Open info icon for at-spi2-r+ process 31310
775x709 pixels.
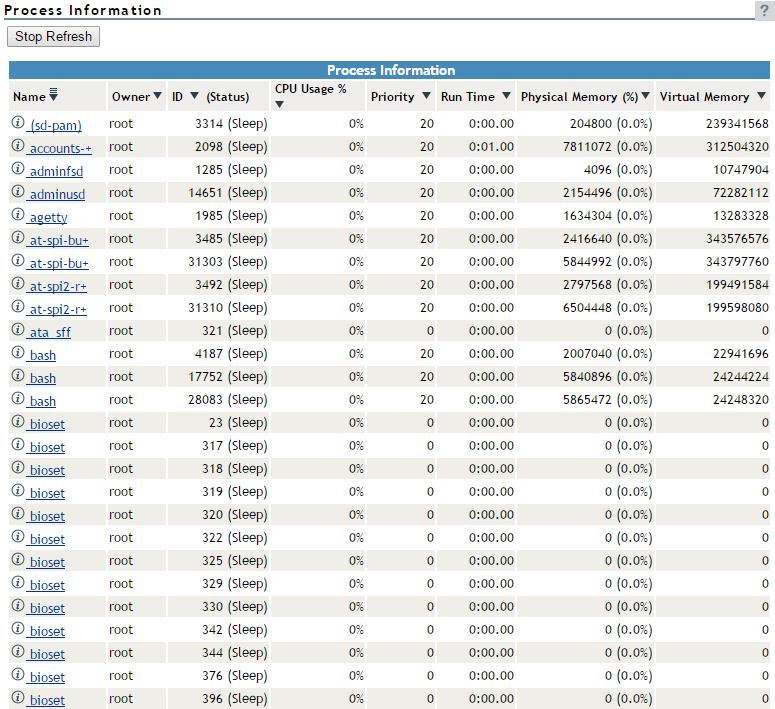[18, 307]
